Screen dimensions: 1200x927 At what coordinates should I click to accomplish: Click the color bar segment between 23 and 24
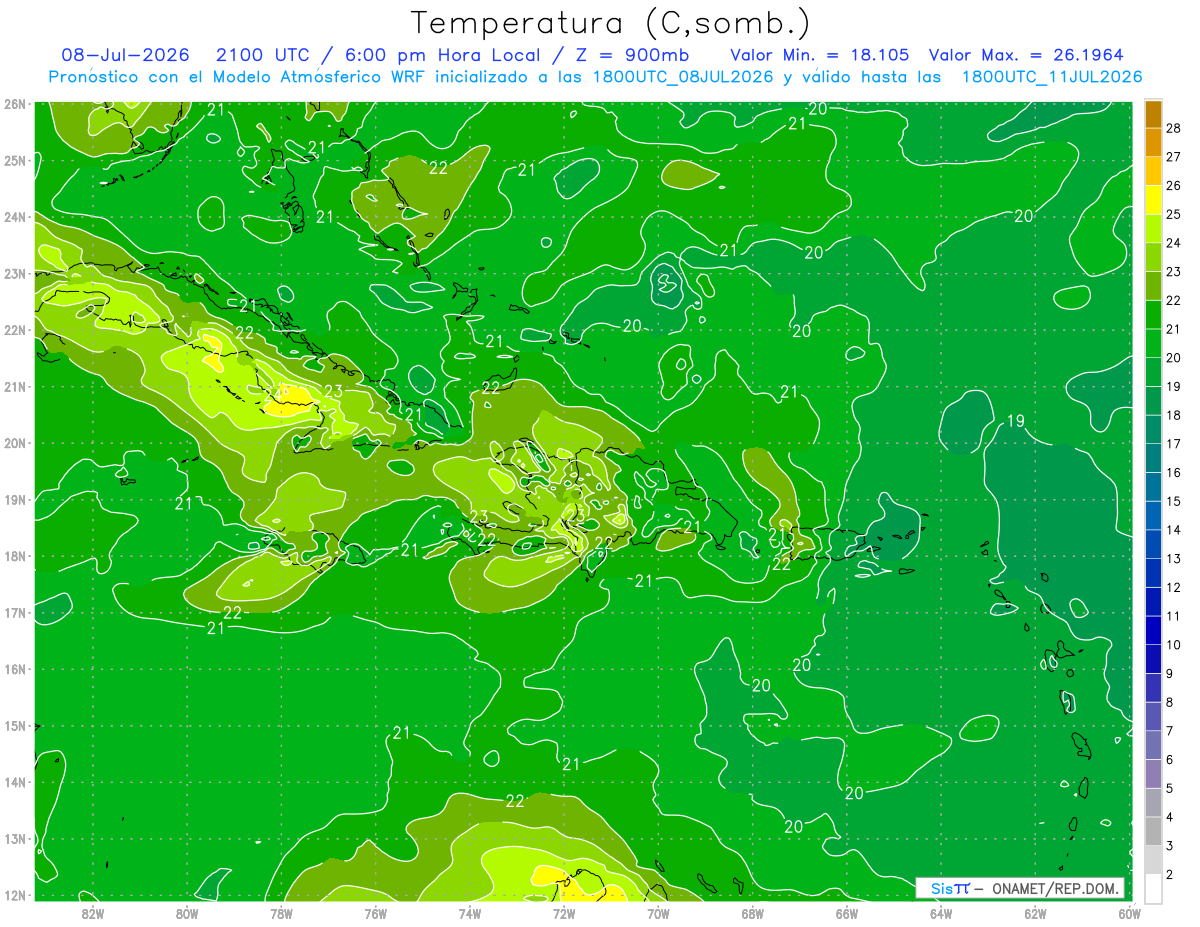tap(1153, 257)
